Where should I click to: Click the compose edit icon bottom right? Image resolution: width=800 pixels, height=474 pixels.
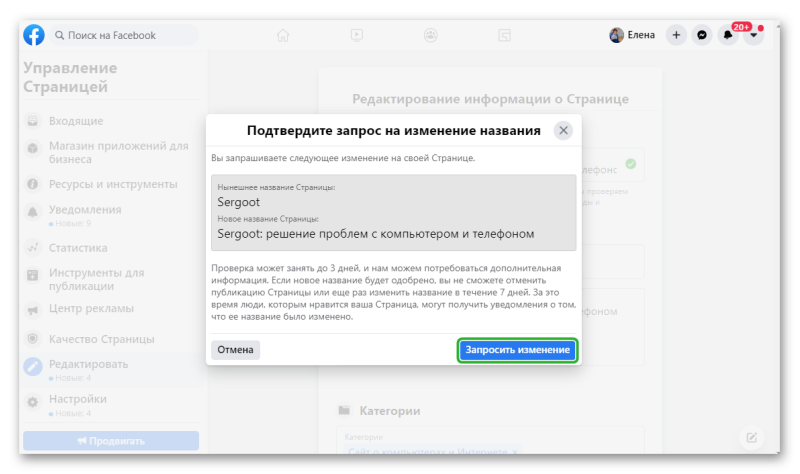pos(752,438)
